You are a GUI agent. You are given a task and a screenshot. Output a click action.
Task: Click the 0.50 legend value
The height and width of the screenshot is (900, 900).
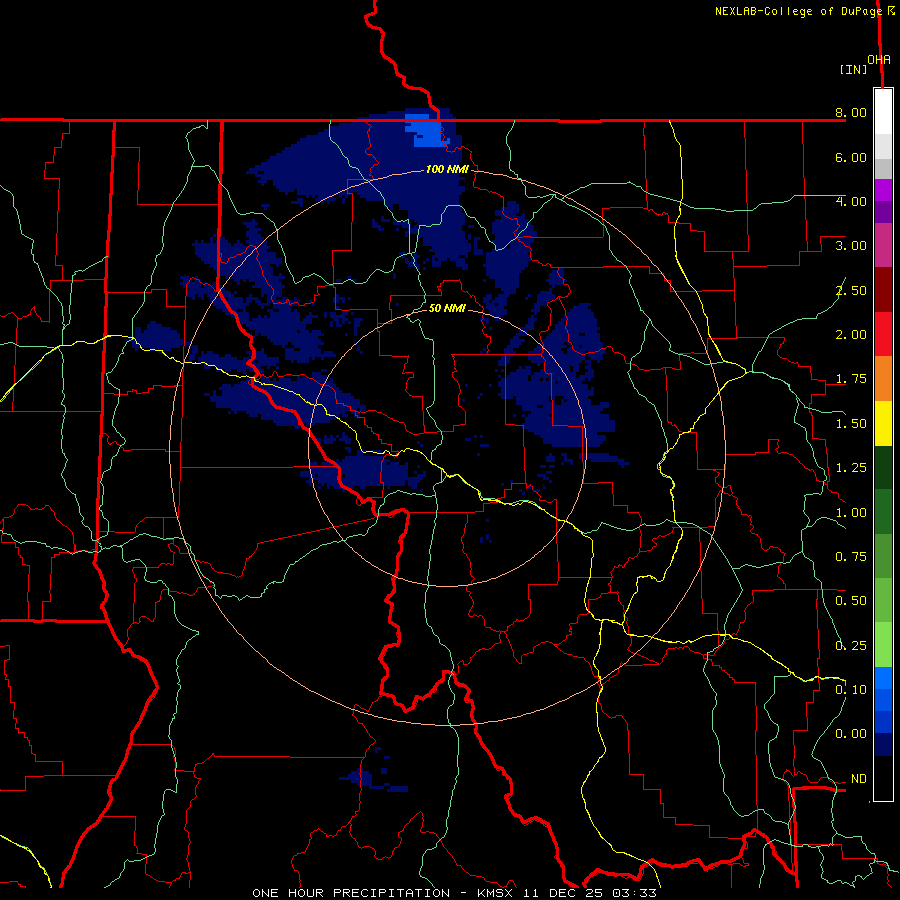pos(851,601)
